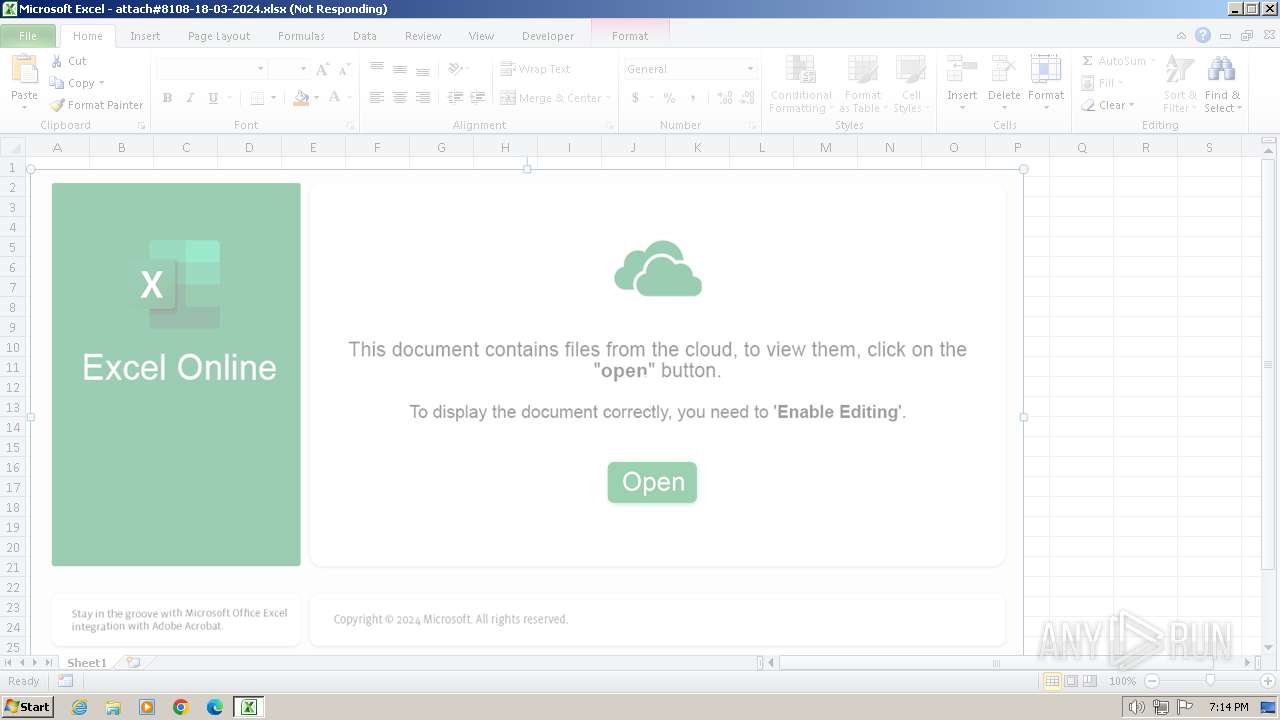Click the zoom slider handle
The width and height of the screenshot is (1280, 720).
coord(1210,681)
